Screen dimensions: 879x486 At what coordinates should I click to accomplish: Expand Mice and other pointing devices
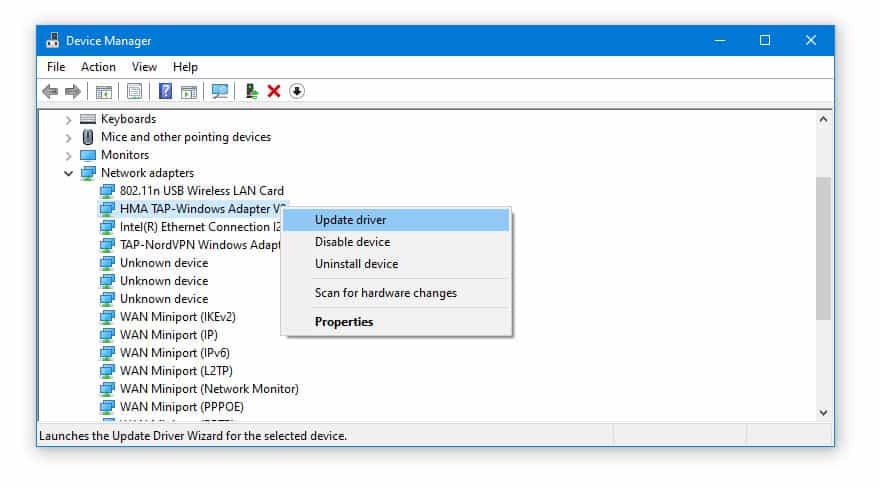68,137
